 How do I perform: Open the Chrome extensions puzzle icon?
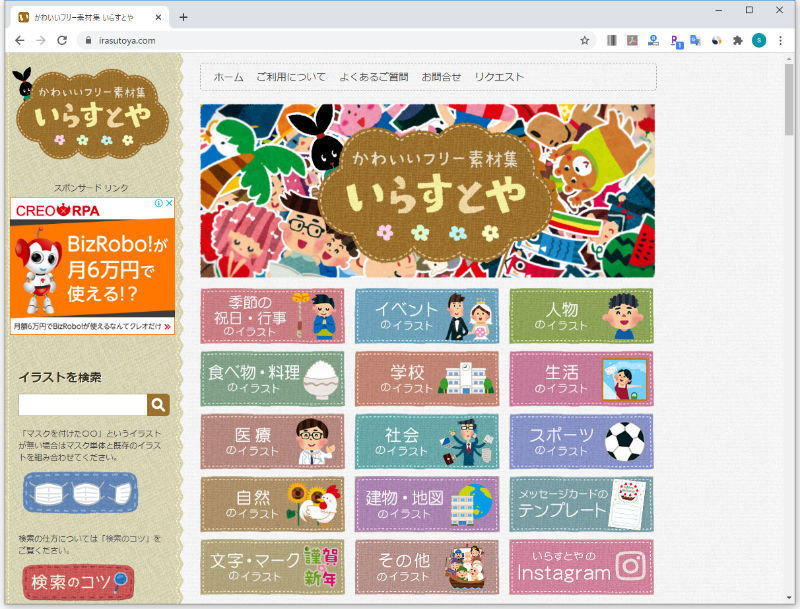(738, 40)
